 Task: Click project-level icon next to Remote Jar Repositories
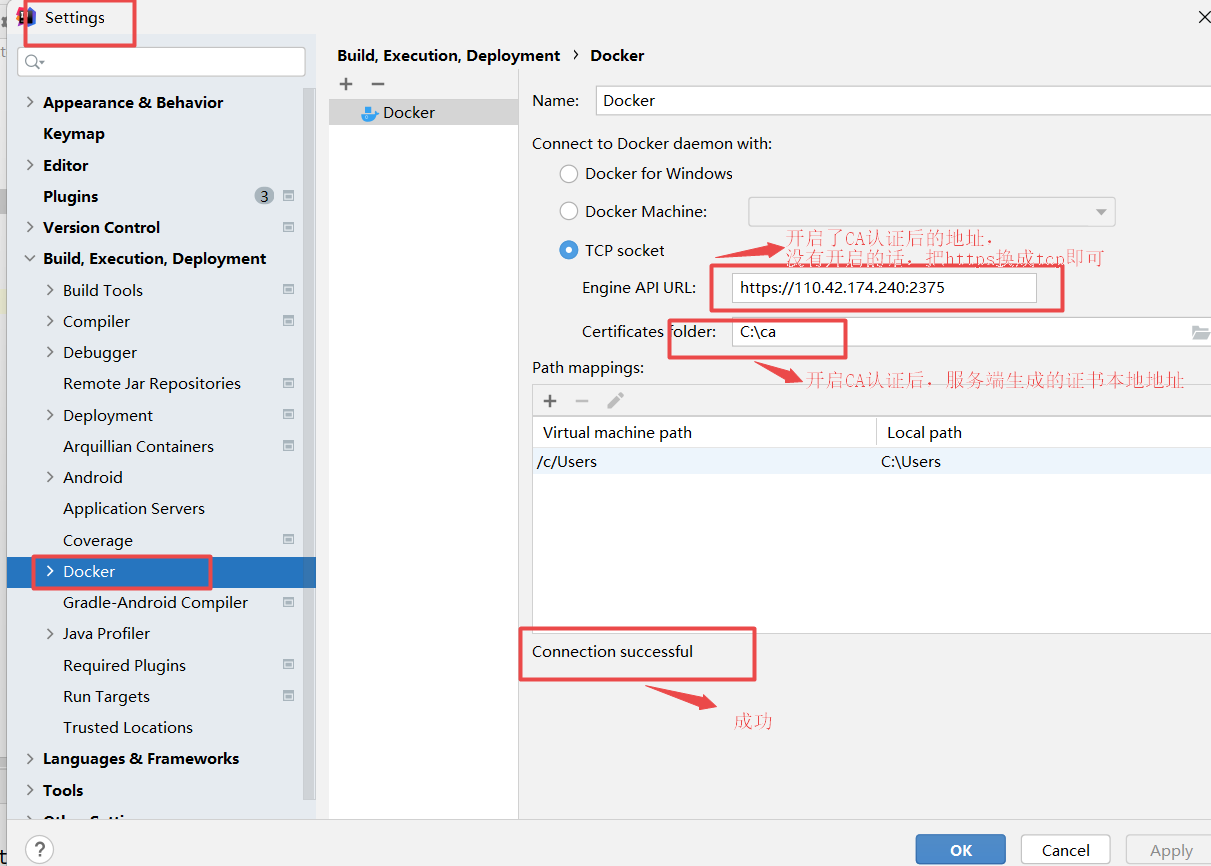(288, 383)
